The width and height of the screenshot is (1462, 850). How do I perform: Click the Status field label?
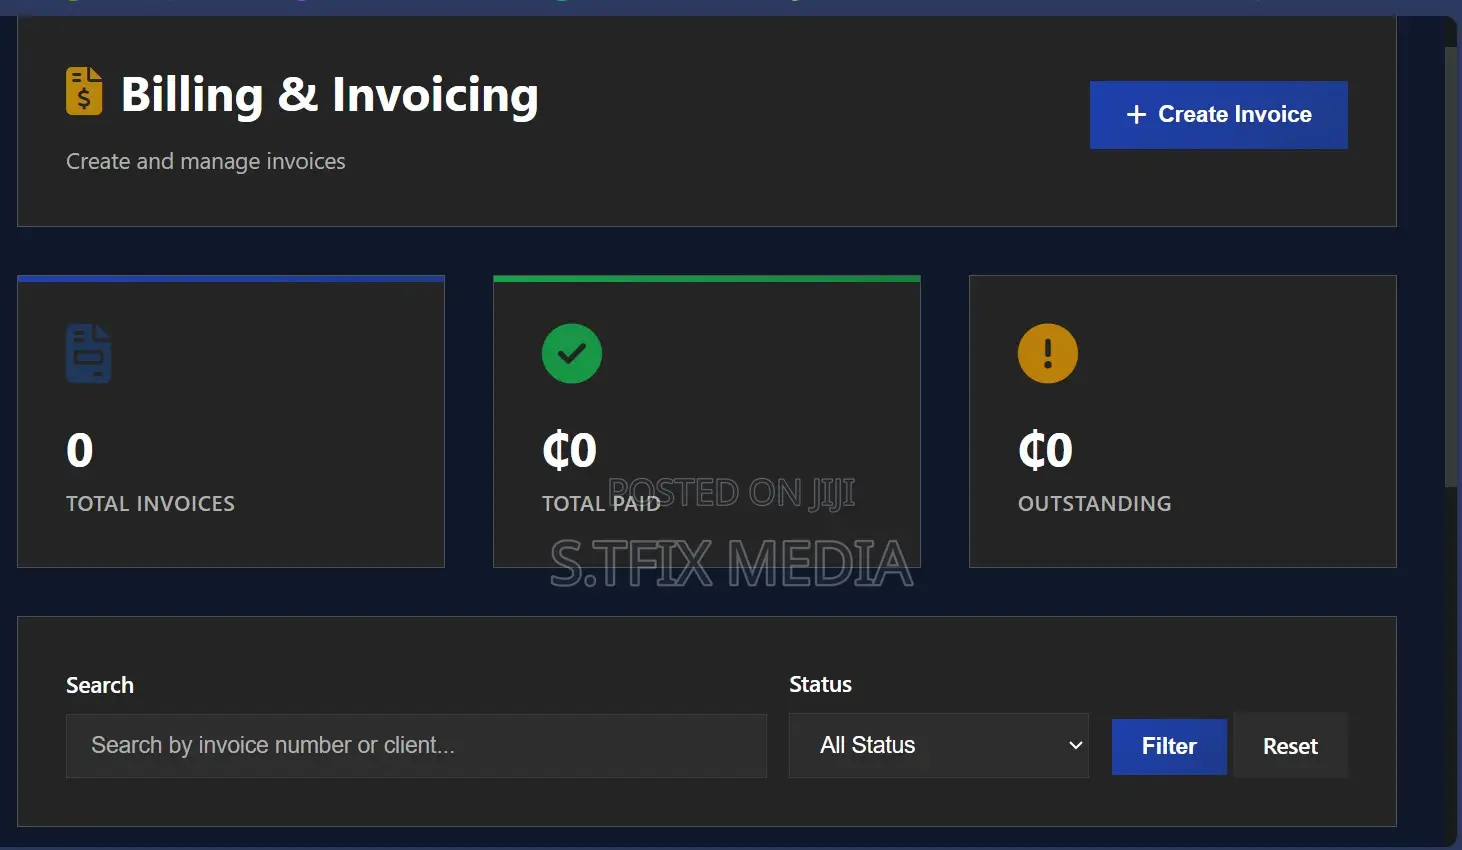pos(820,684)
